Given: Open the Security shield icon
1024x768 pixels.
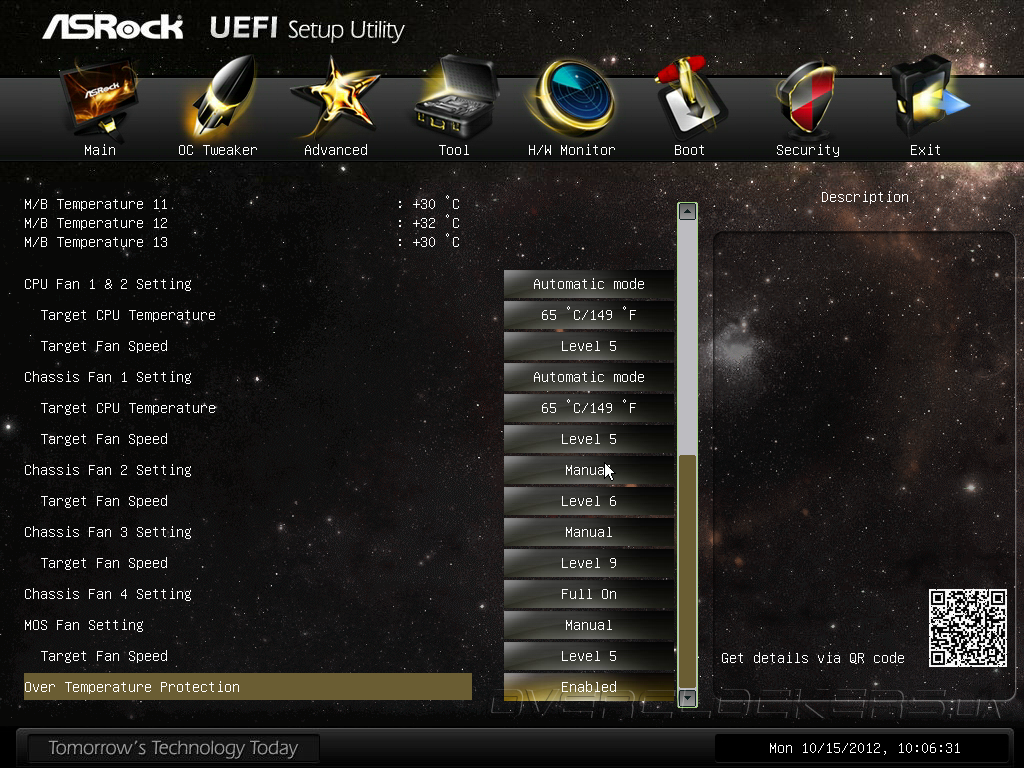Looking at the screenshot, I should click(808, 98).
